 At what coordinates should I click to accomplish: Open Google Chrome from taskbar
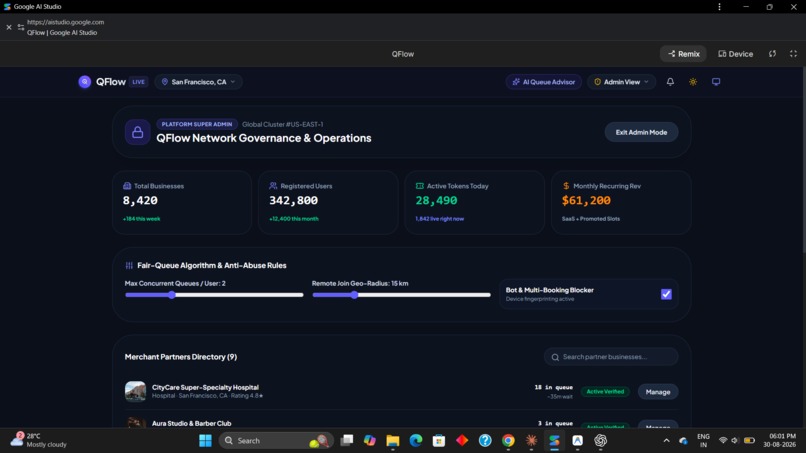[x=508, y=441]
